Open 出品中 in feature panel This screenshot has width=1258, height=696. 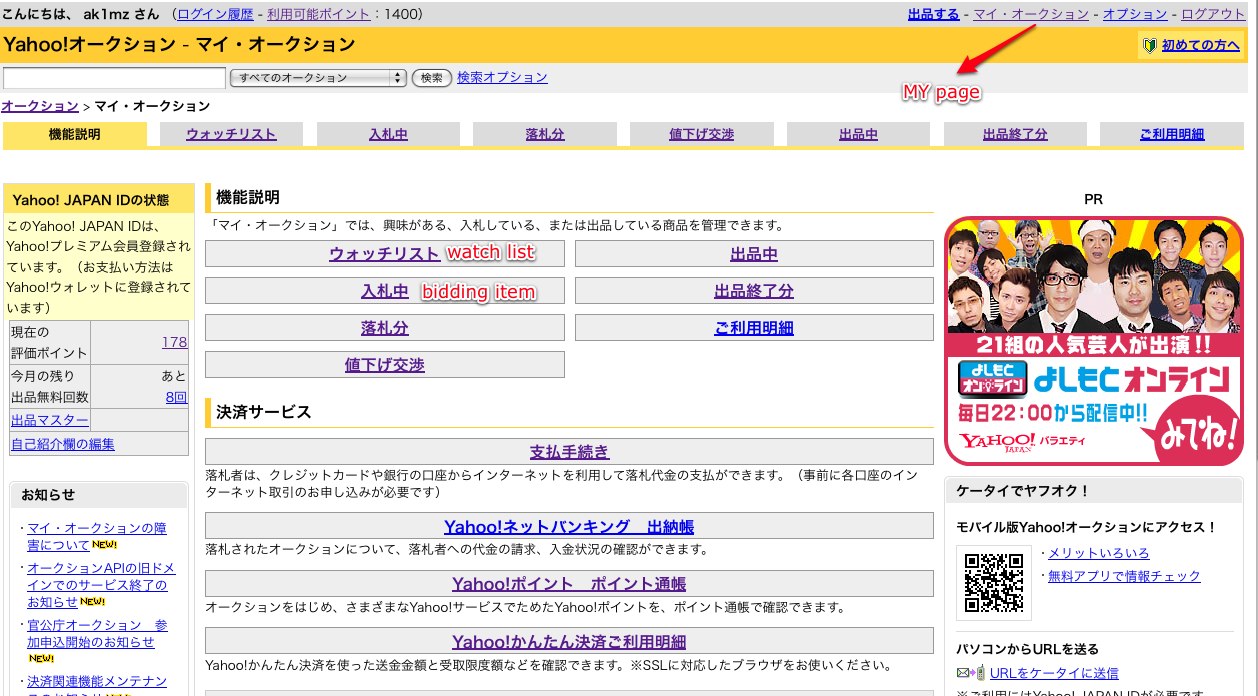[754, 254]
